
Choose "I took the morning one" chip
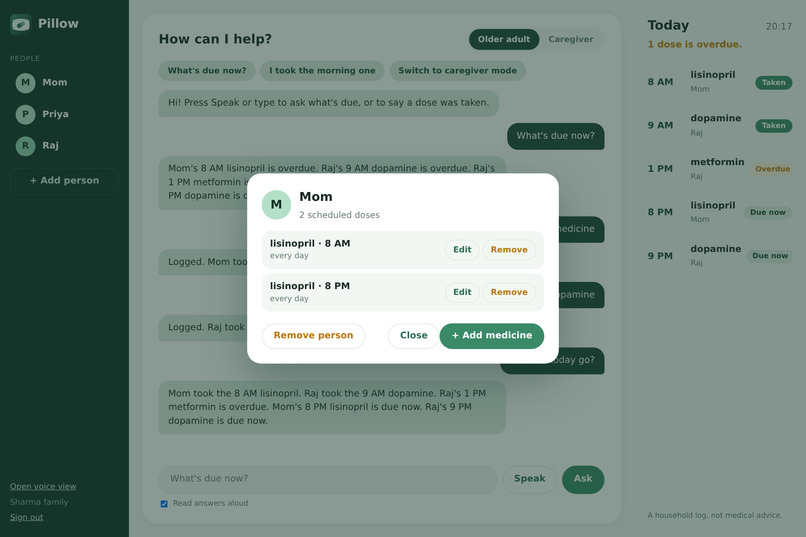[322, 71]
